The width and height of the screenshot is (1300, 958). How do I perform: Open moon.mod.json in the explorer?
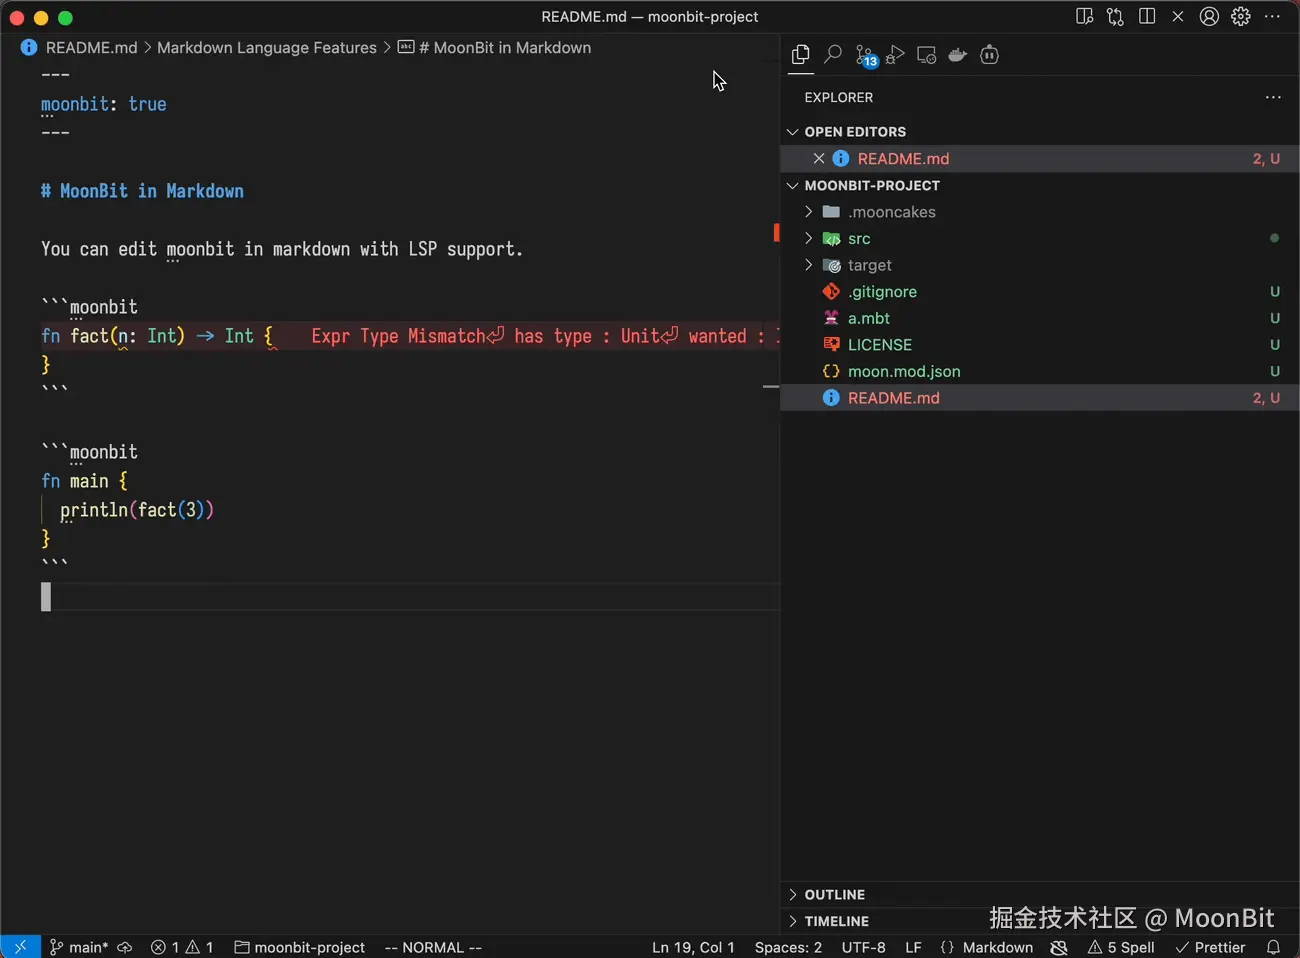(x=903, y=371)
